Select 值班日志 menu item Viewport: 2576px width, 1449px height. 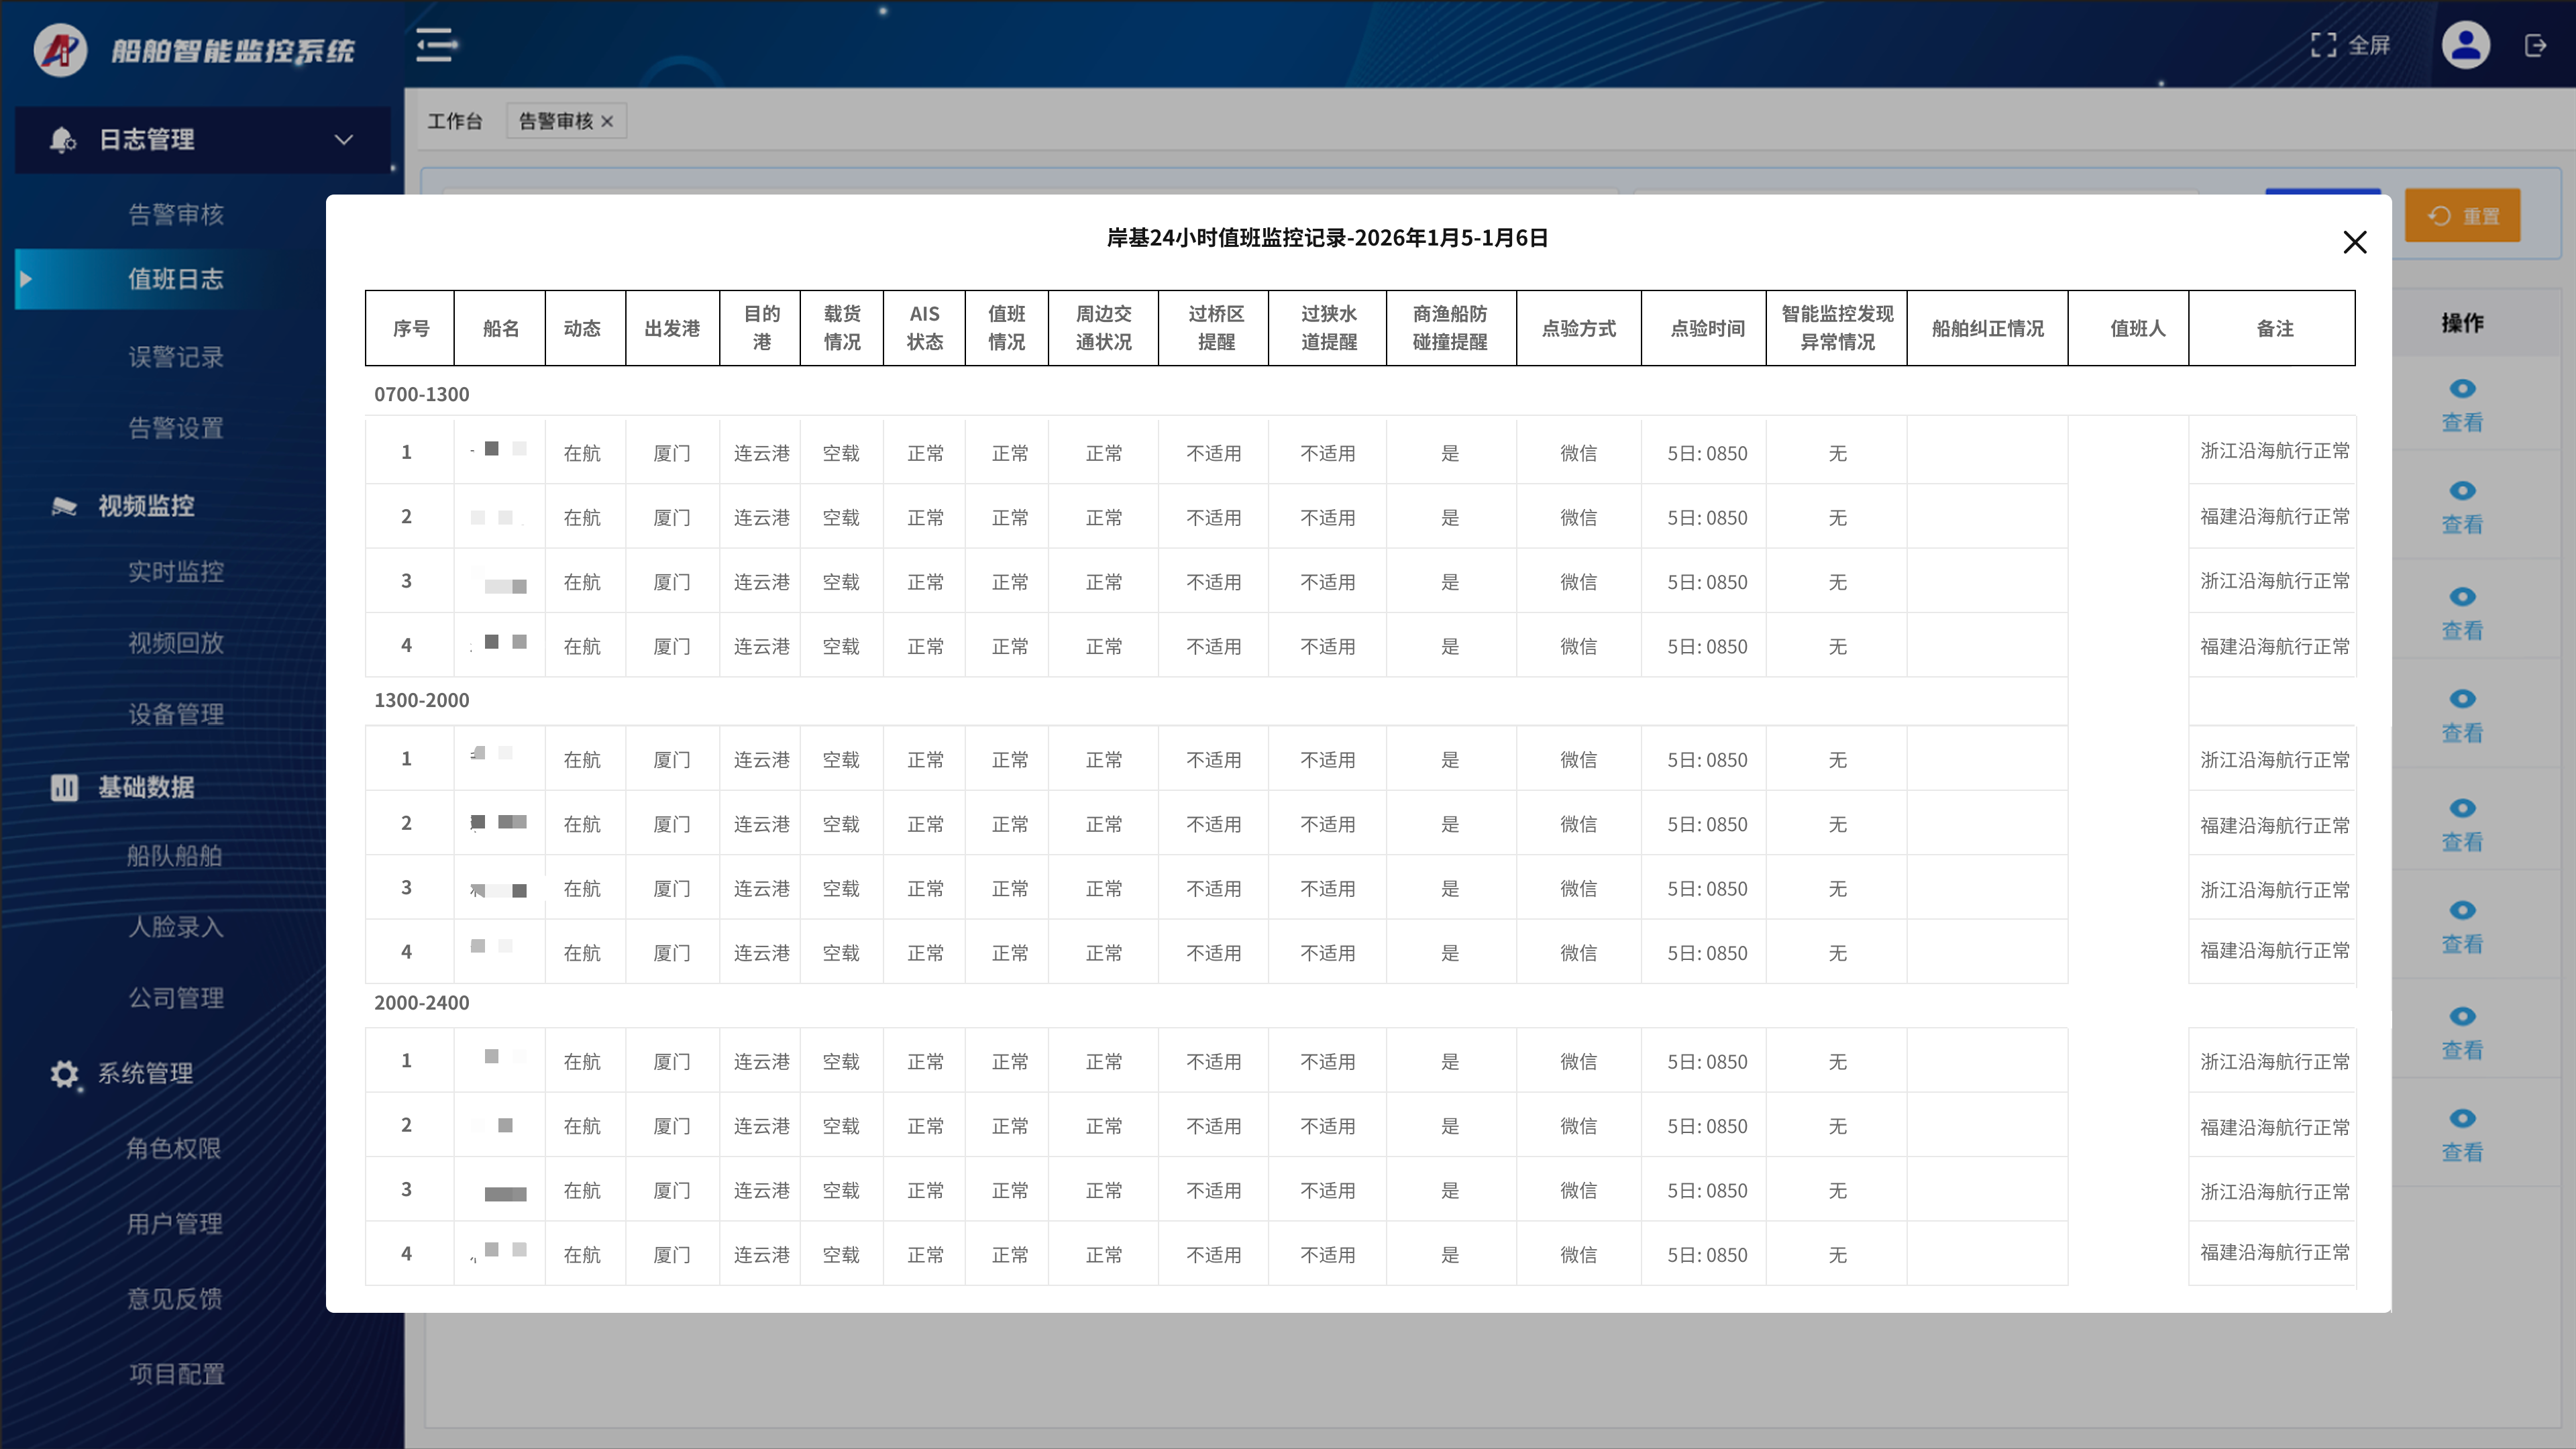tap(176, 279)
